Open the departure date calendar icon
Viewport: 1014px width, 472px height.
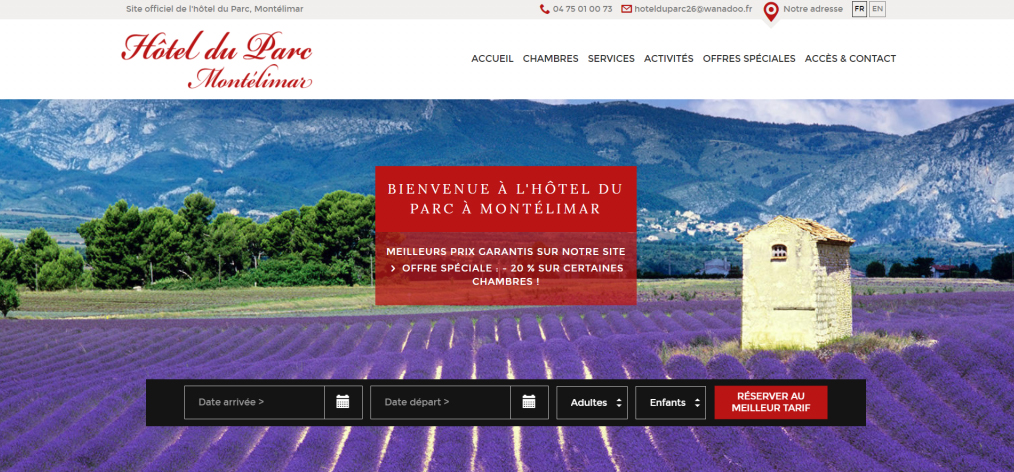click(529, 402)
